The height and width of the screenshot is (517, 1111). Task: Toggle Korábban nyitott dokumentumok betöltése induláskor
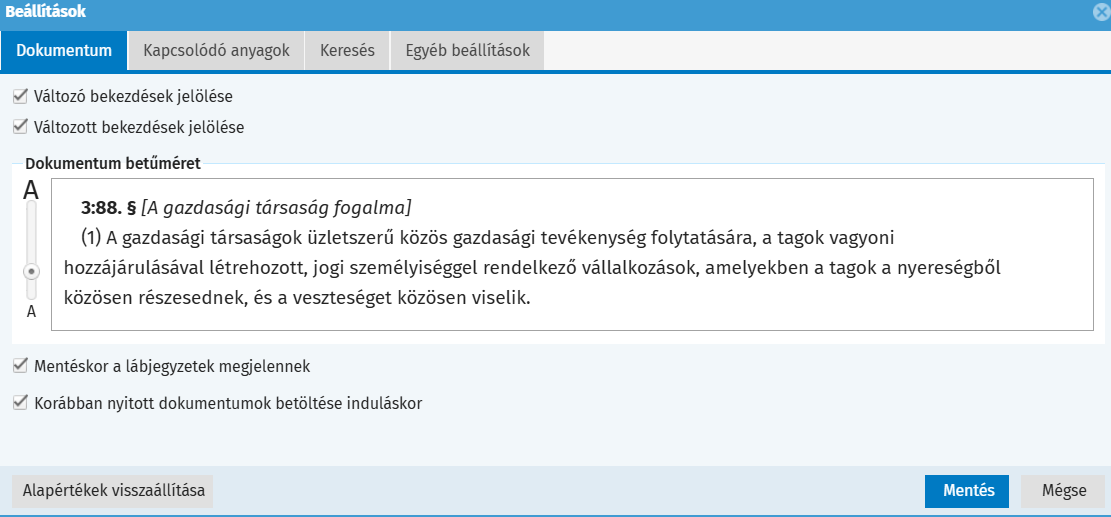tap(20, 403)
